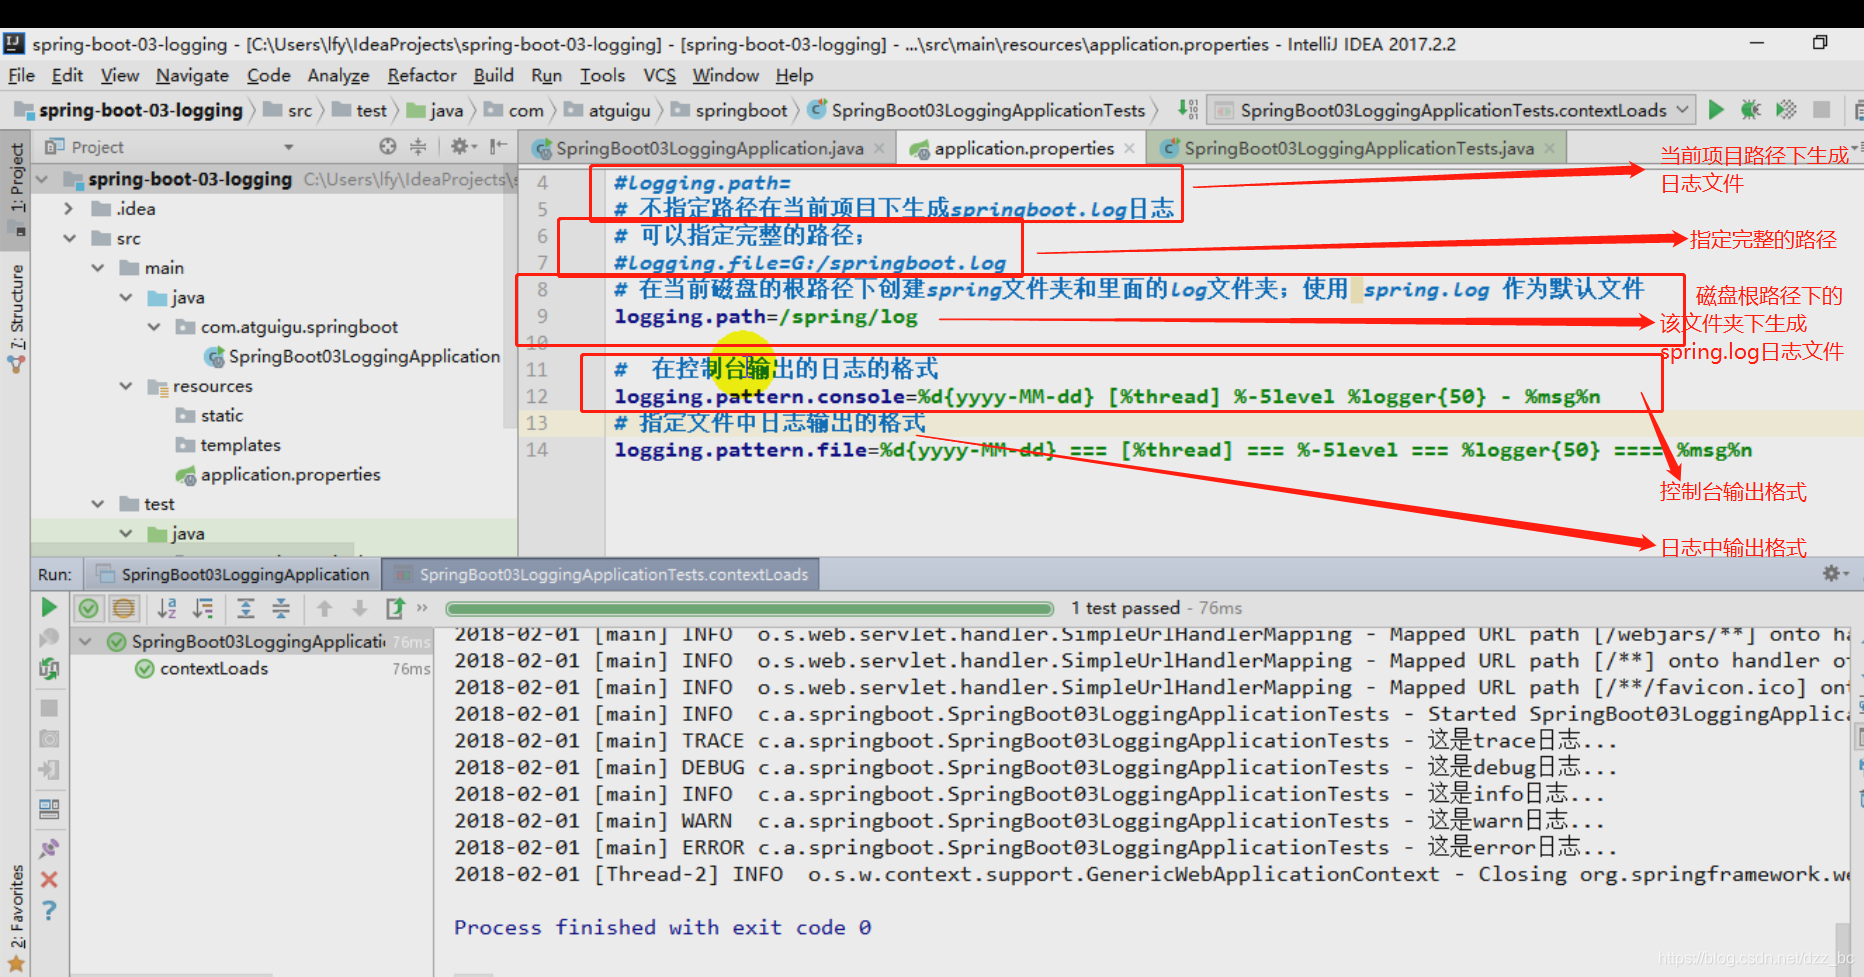Open the Favorites tool window
1864x977 pixels.
pos(15,917)
